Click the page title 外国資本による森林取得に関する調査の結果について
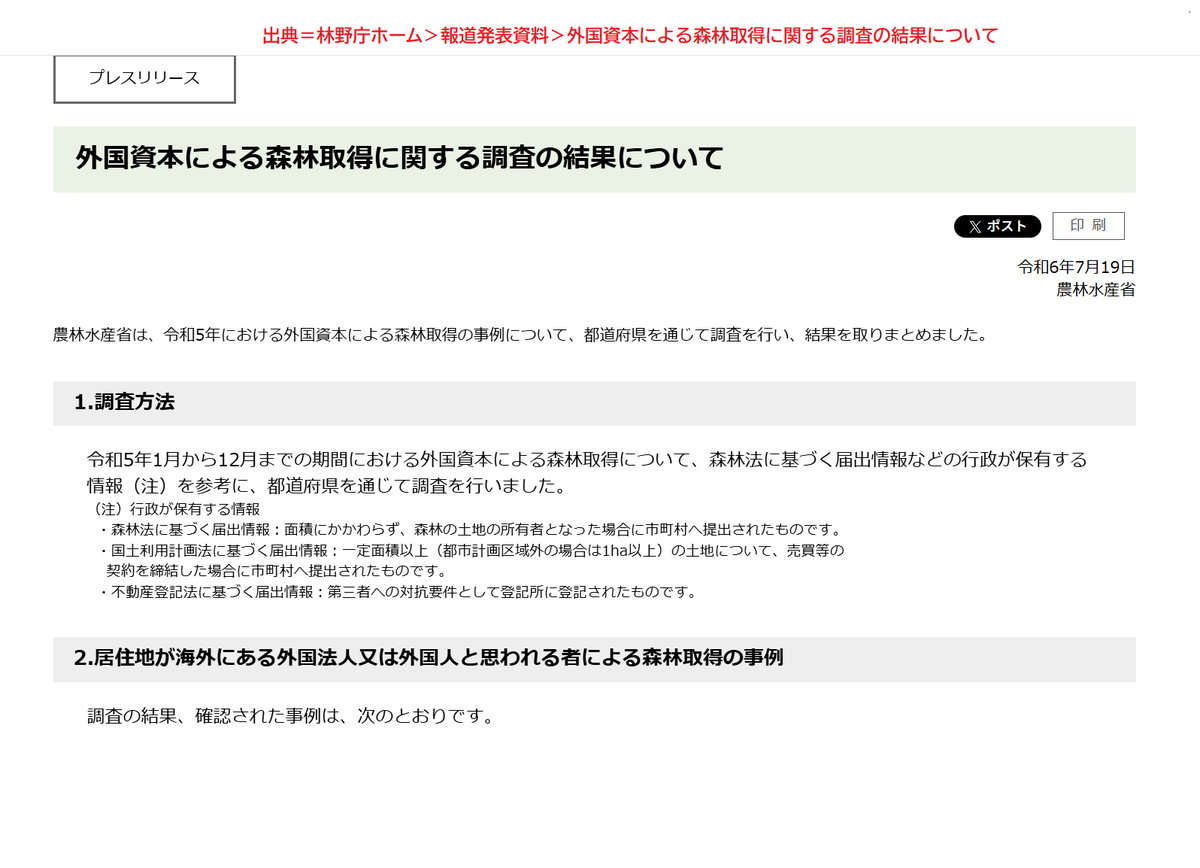 (x=399, y=158)
